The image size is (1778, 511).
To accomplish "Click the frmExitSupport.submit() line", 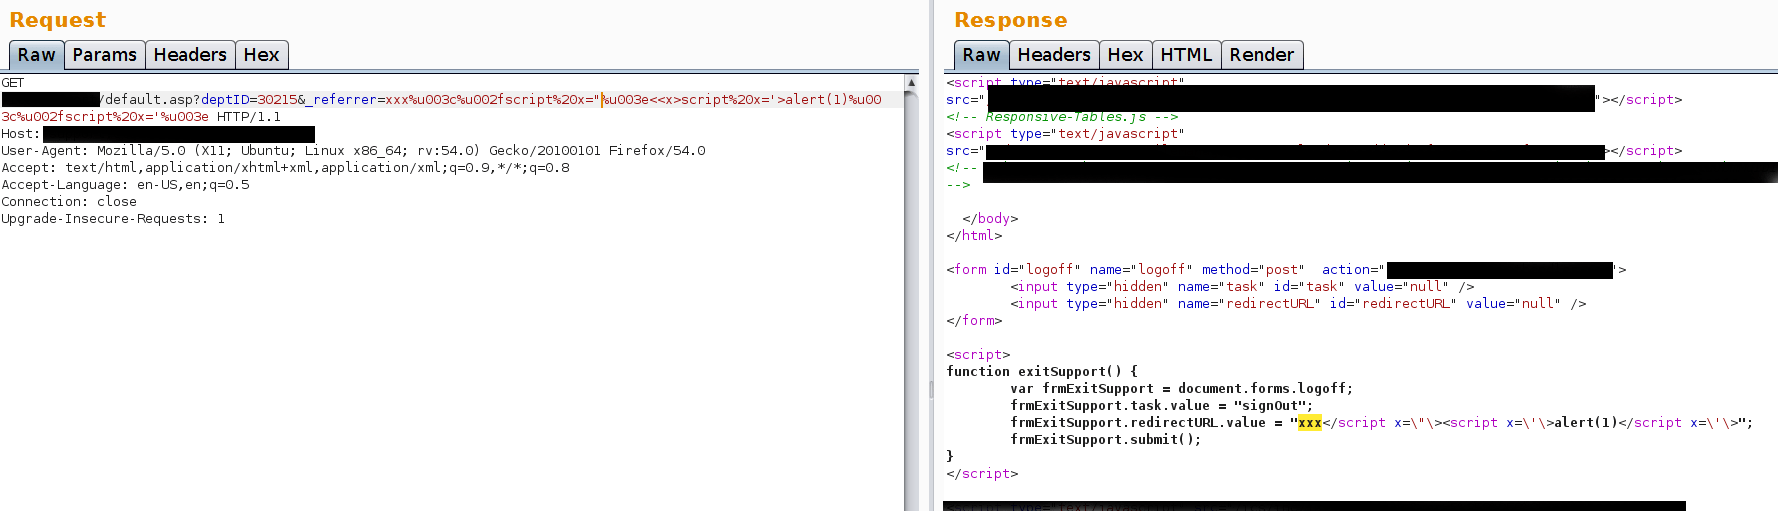I will coord(1105,440).
